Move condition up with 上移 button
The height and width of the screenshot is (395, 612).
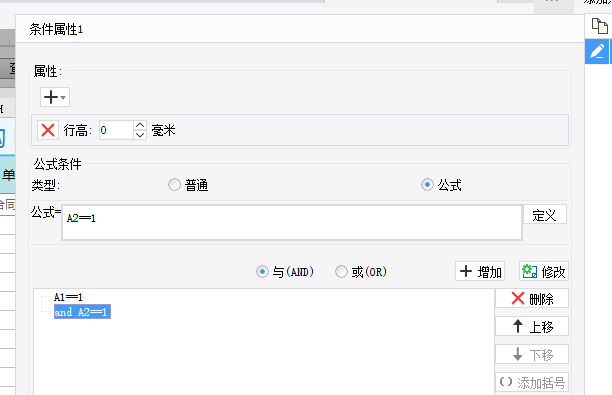(532, 326)
